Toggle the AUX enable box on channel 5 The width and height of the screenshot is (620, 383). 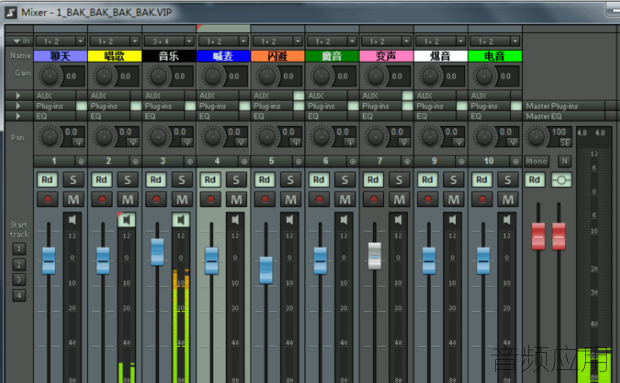click(x=299, y=96)
